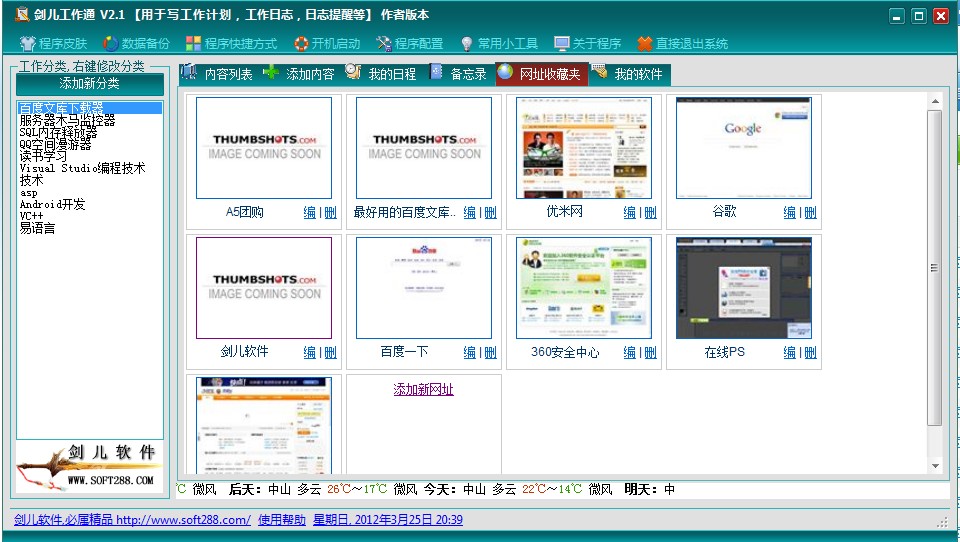Viewport: 960px width, 542px height.
Task: Open the 优米网 thumbnail
Action: click(x=584, y=148)
